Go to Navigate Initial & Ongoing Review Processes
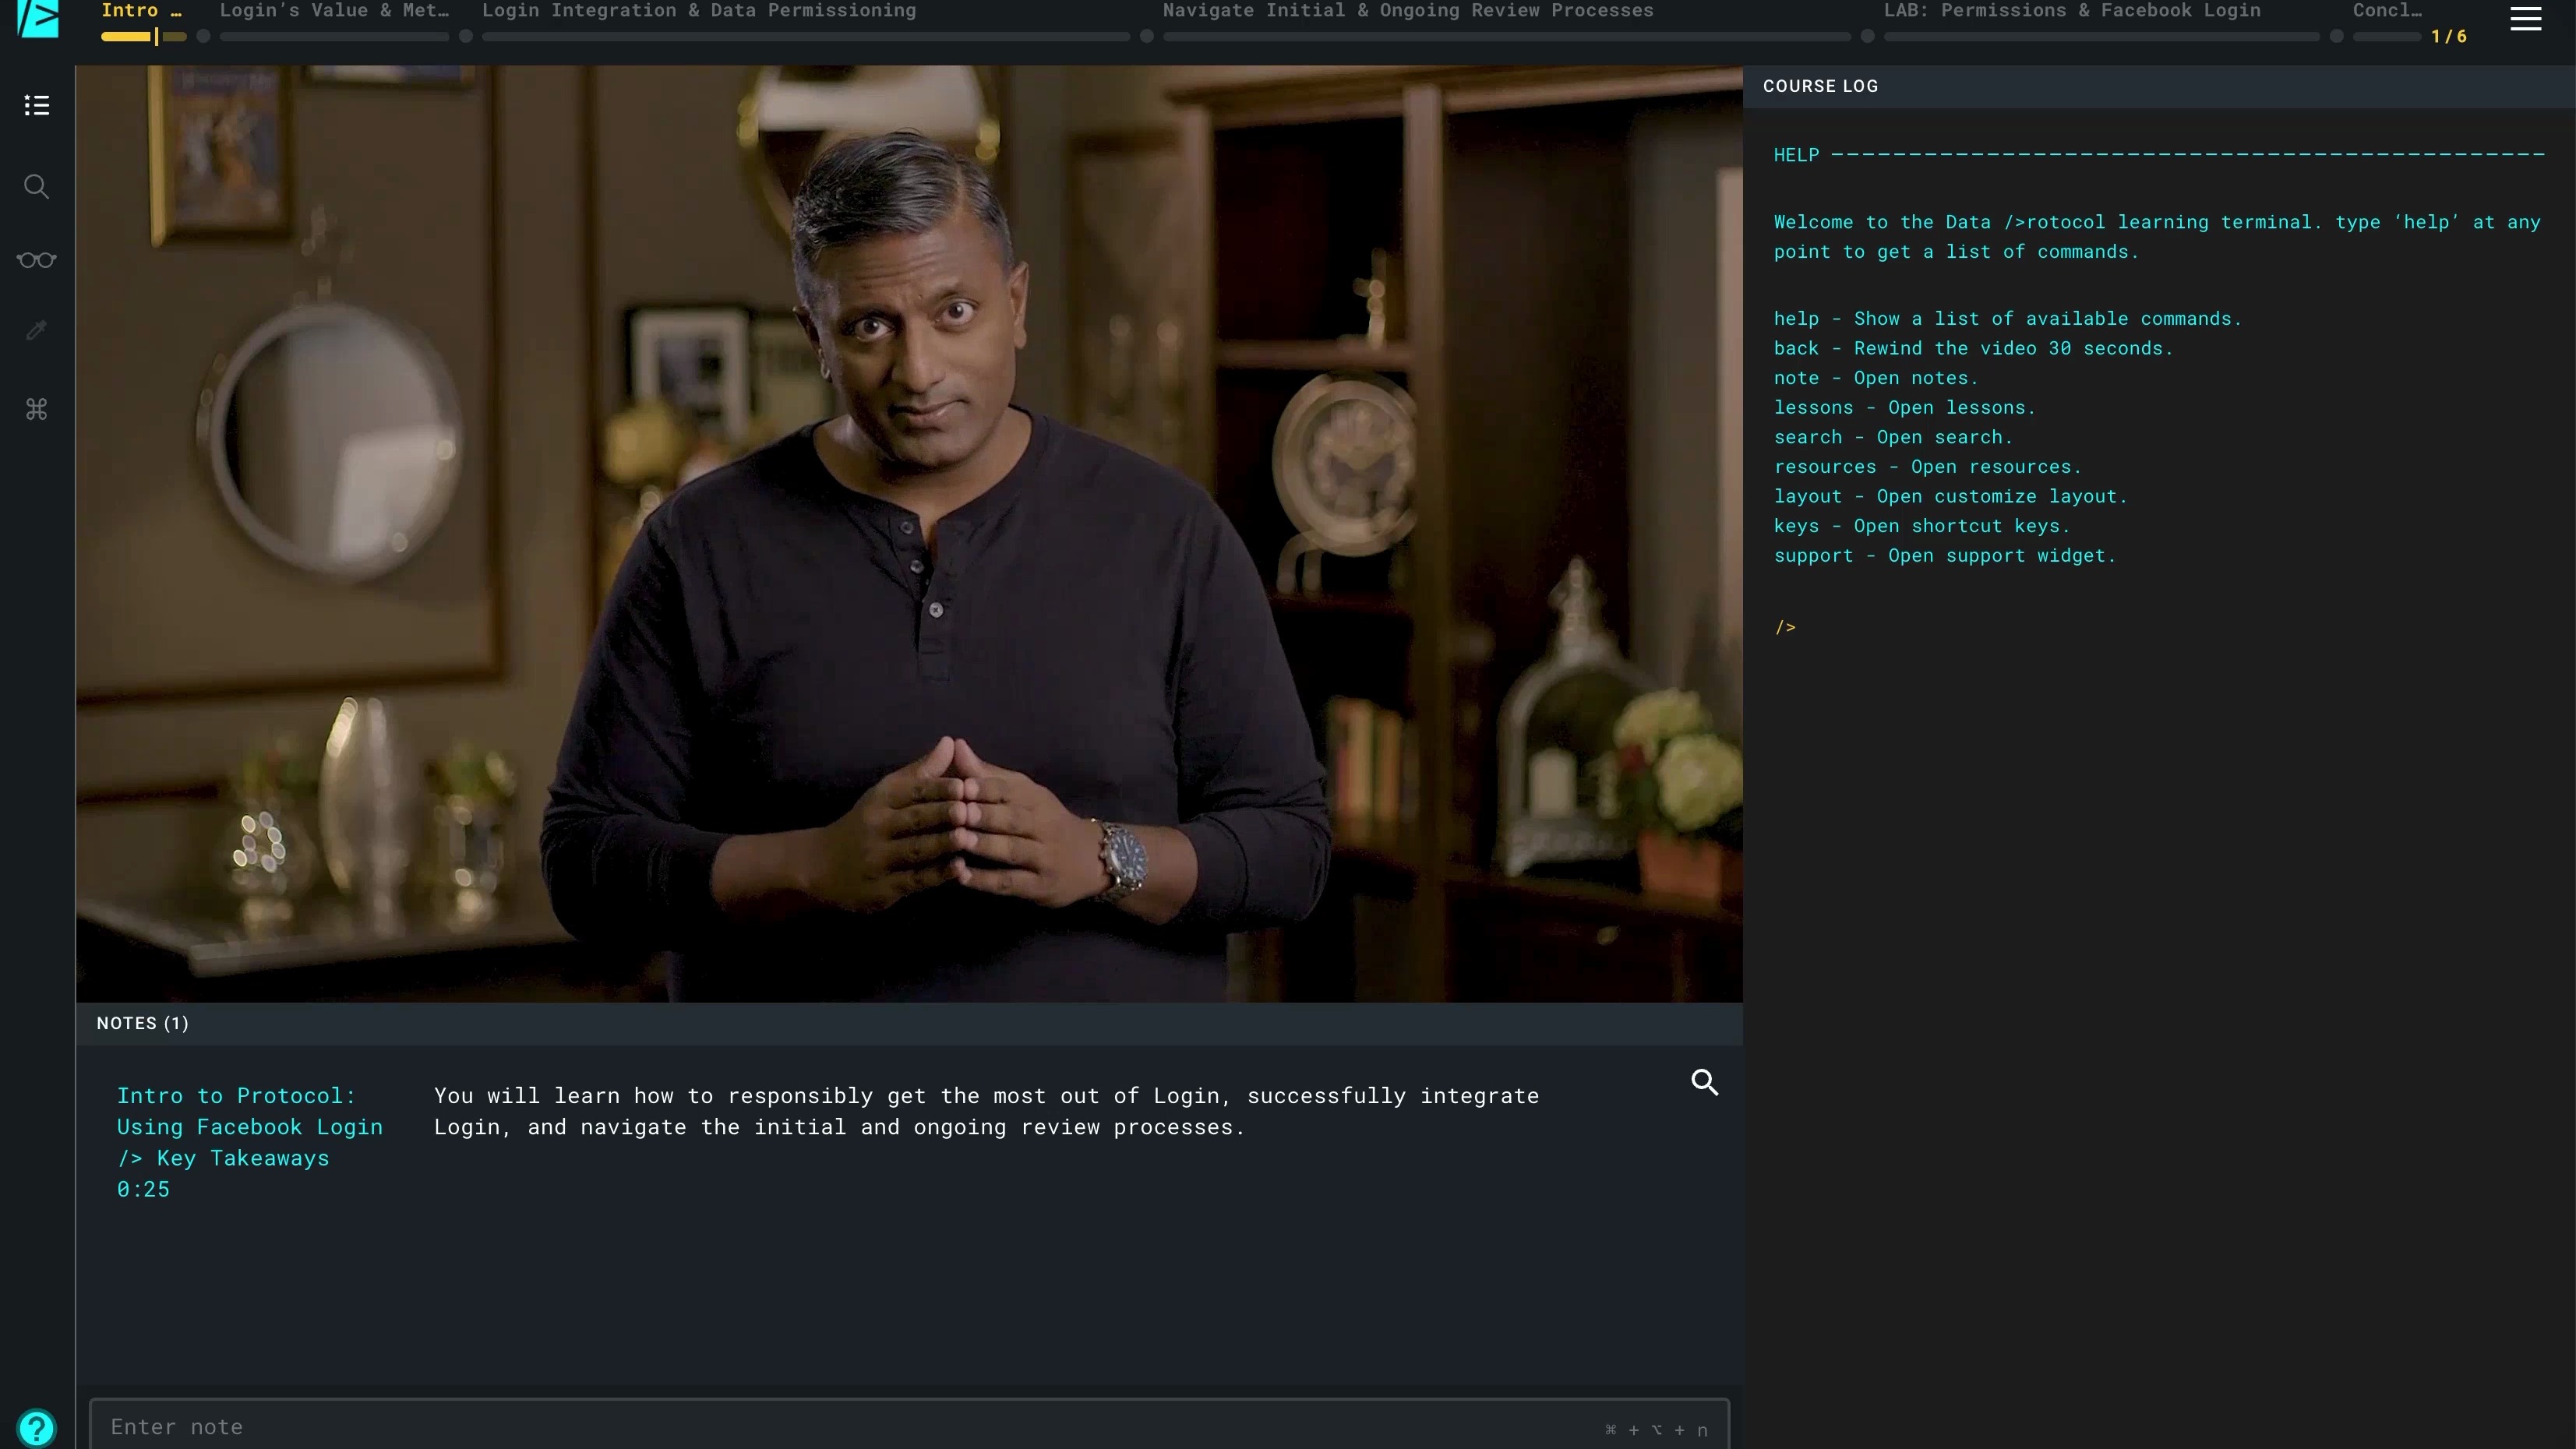This screenshot has height=1449, width=2576. (1407, 12)
